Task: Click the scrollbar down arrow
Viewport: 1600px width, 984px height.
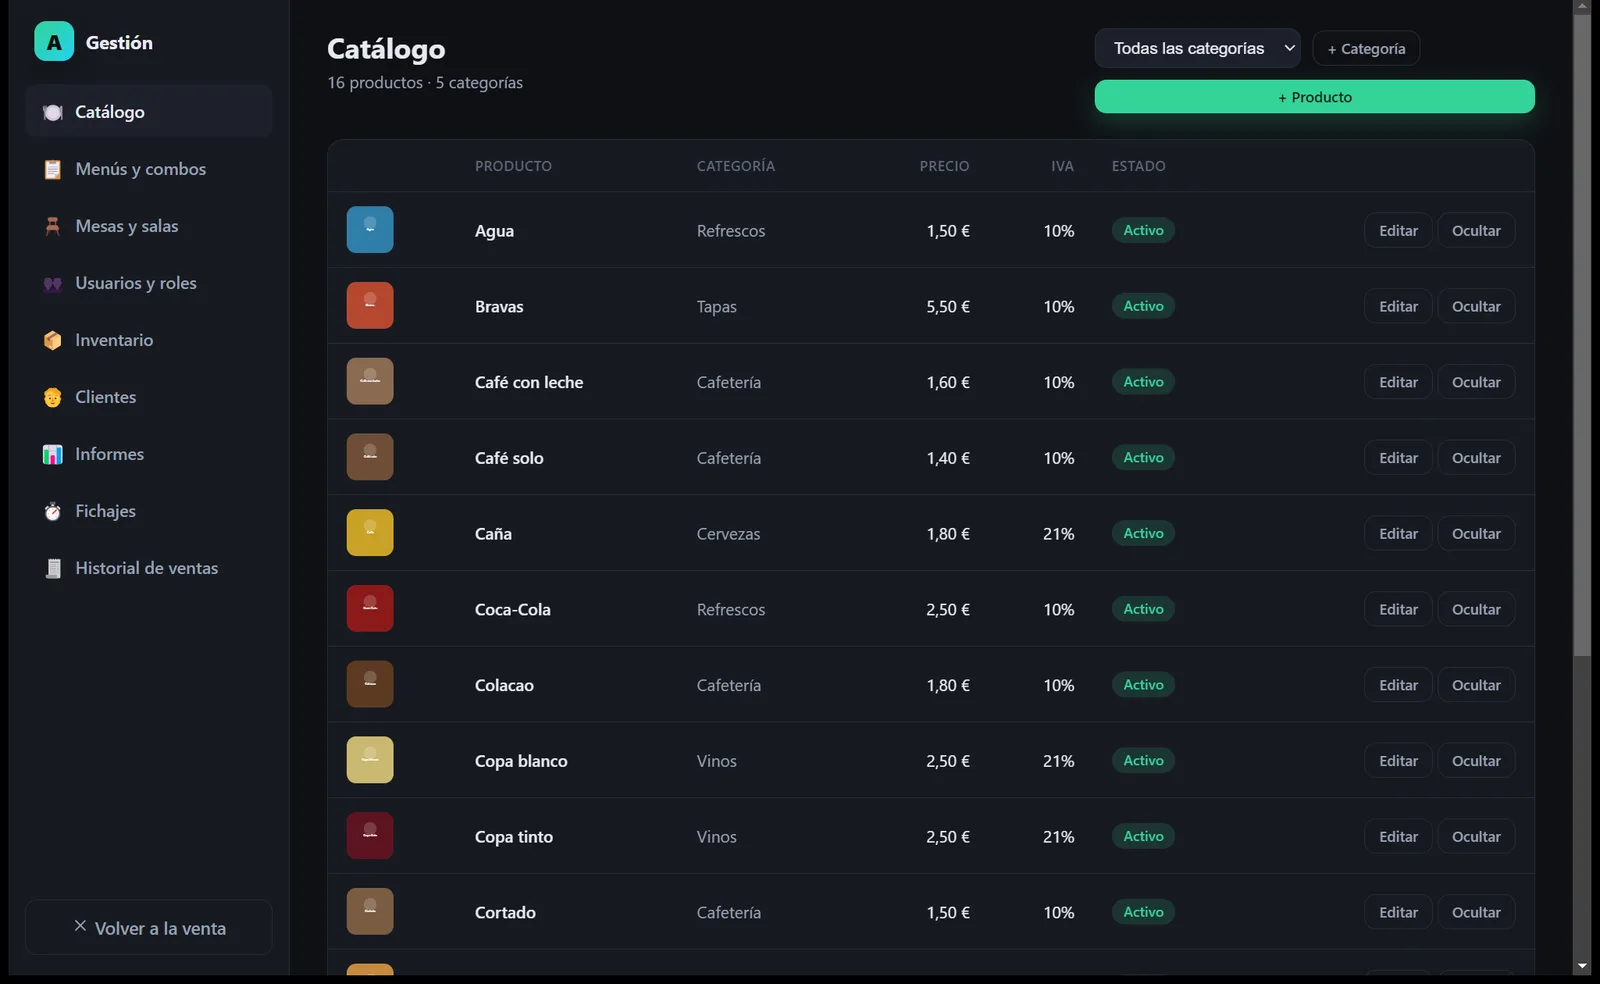Action: 1582,966
